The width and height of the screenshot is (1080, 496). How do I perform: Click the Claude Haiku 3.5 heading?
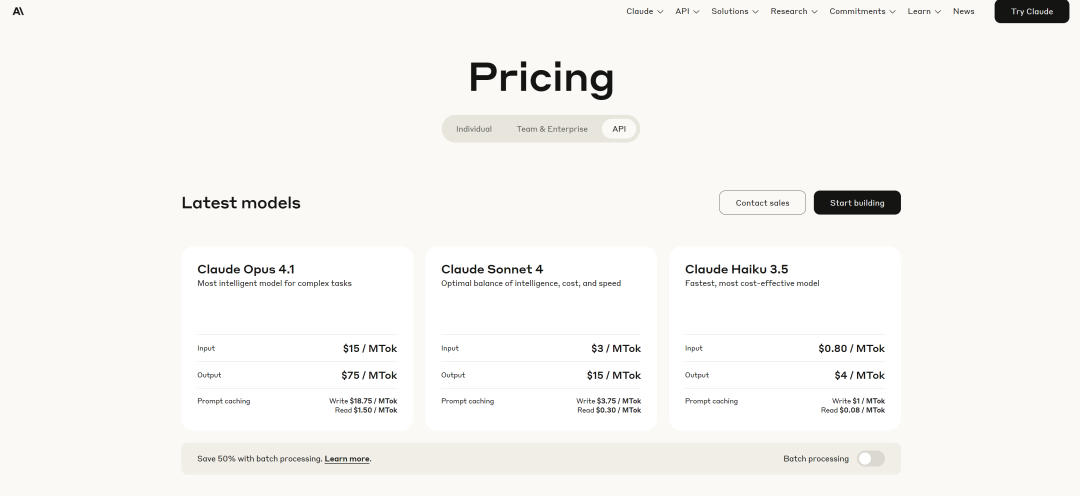tap(736, 269)
